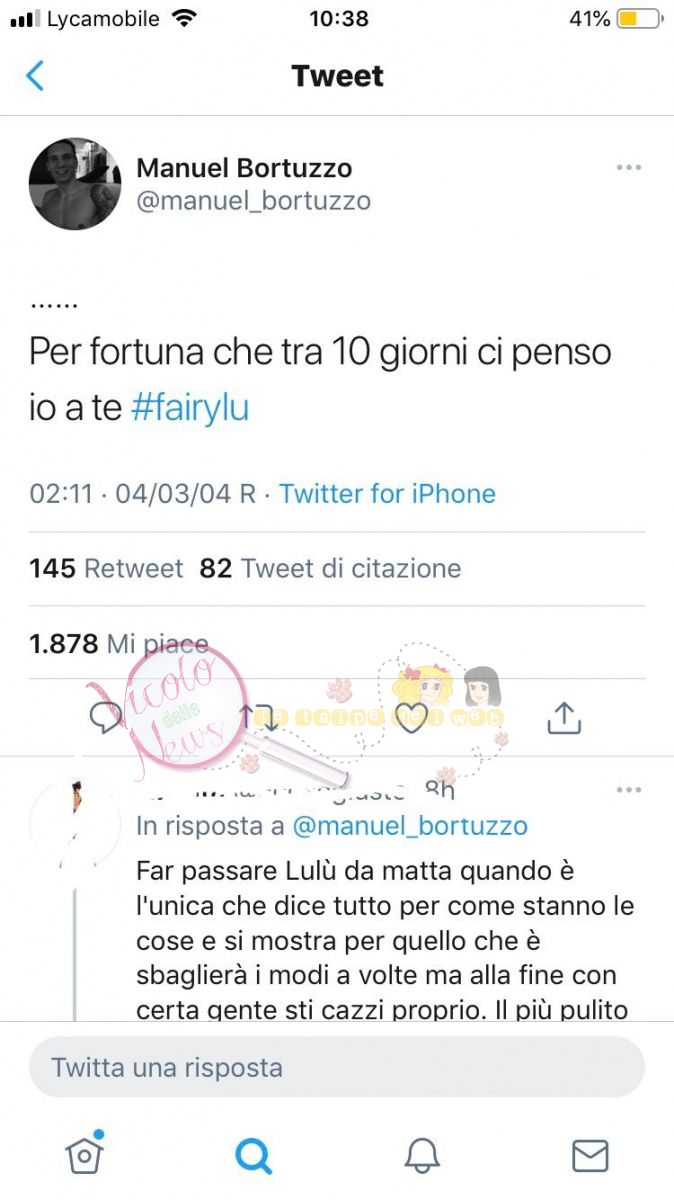Tap the retweet arrows icon
Screen dimensions: 674x1200
click(259, 717)
